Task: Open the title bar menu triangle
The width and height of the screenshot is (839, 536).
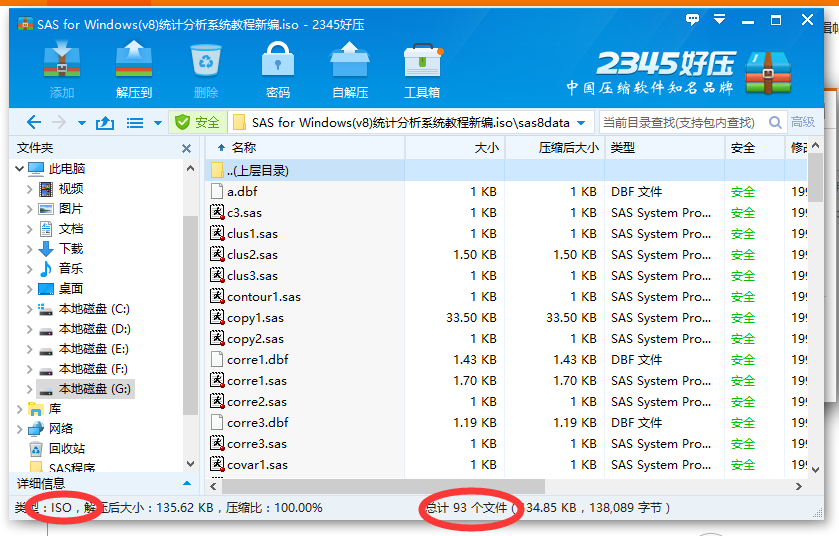Action: pos(720,20)
